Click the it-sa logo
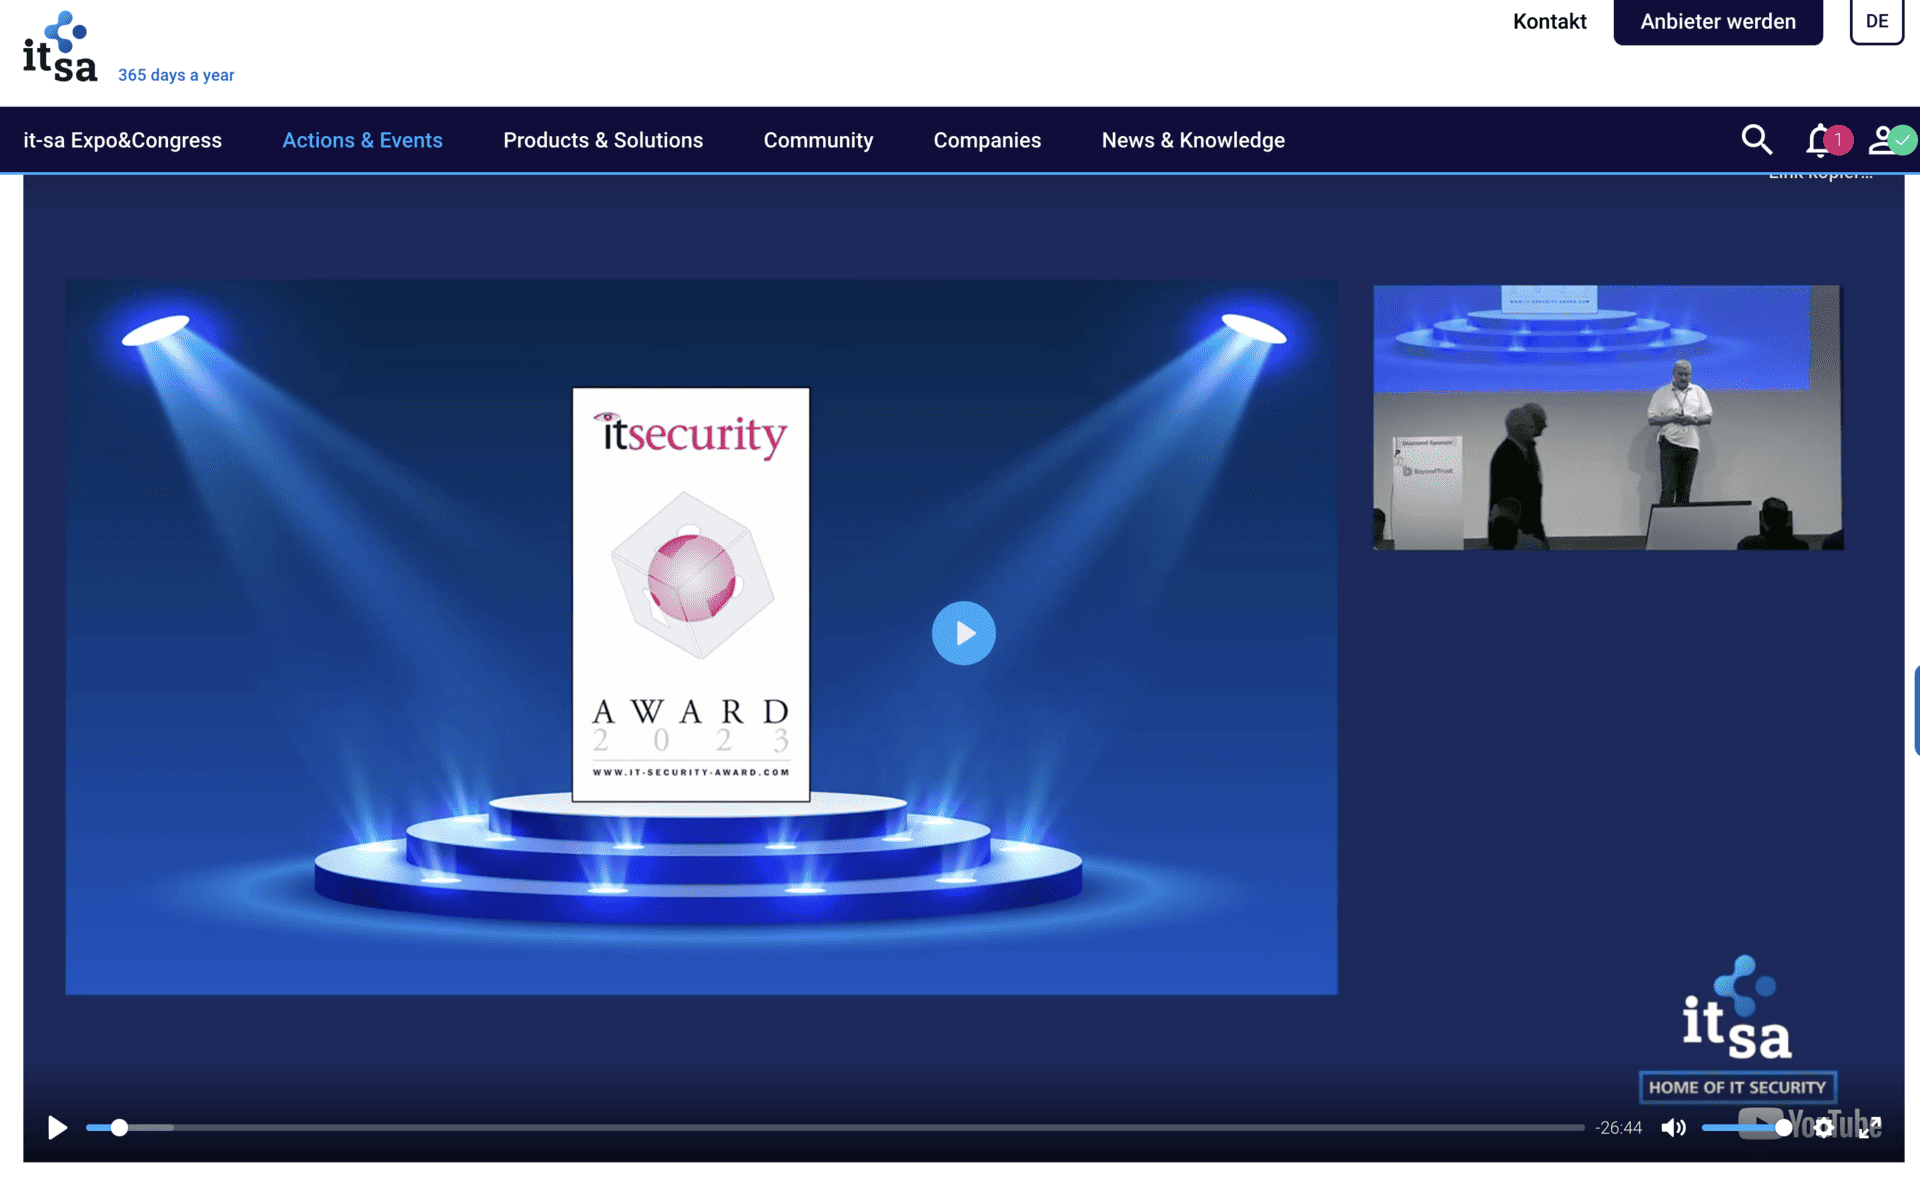Viewport: 1920px width, 1177px height. pyautogui.click(x=59, y=44)
